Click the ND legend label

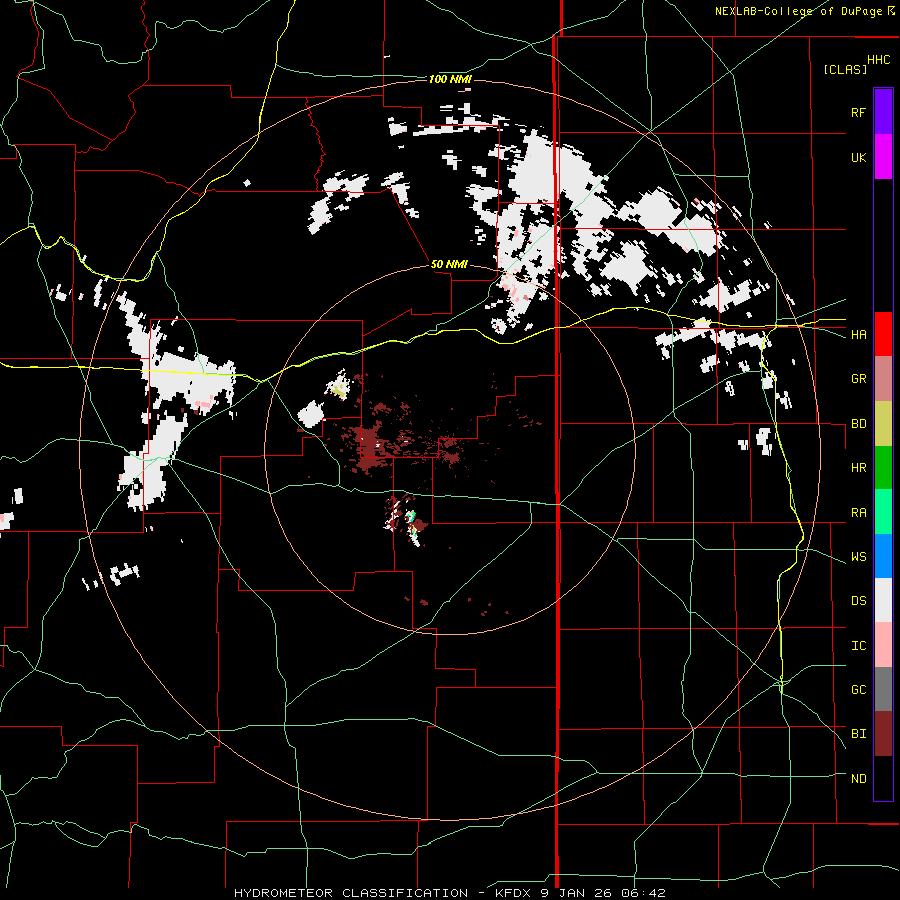[858, 779]
